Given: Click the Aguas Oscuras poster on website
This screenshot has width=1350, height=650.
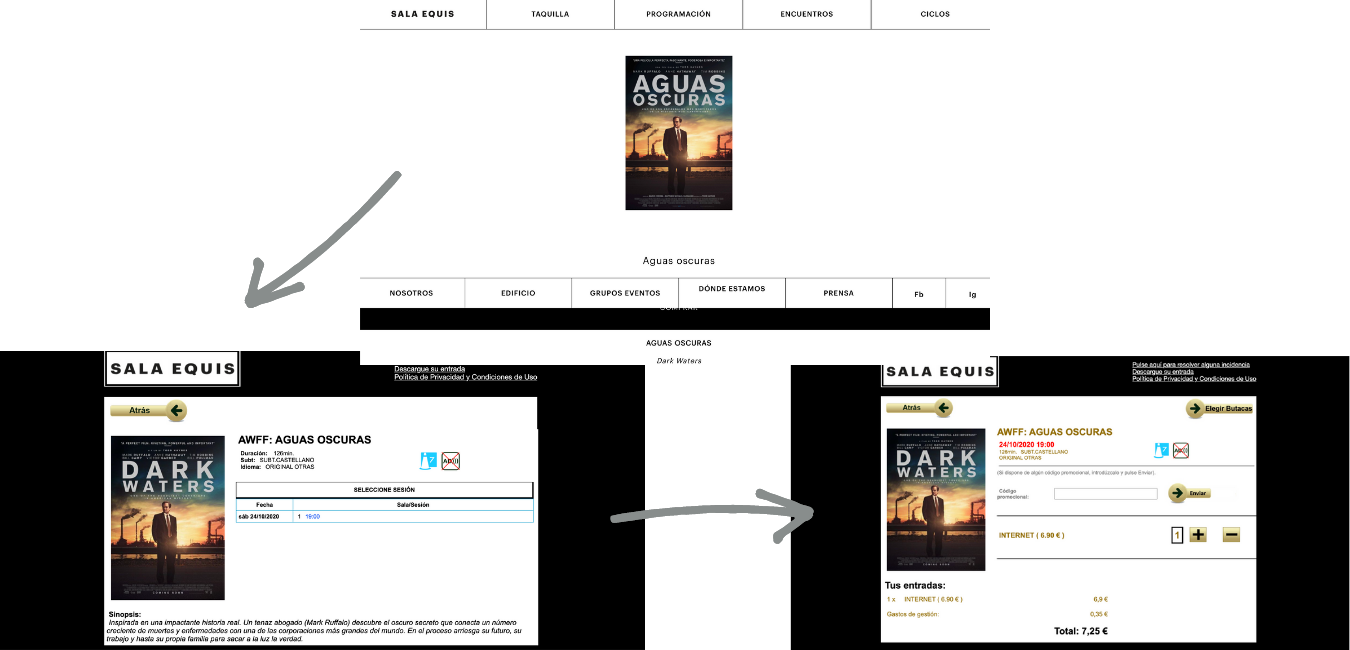Looking at the screenshot, I should point(678,133).
